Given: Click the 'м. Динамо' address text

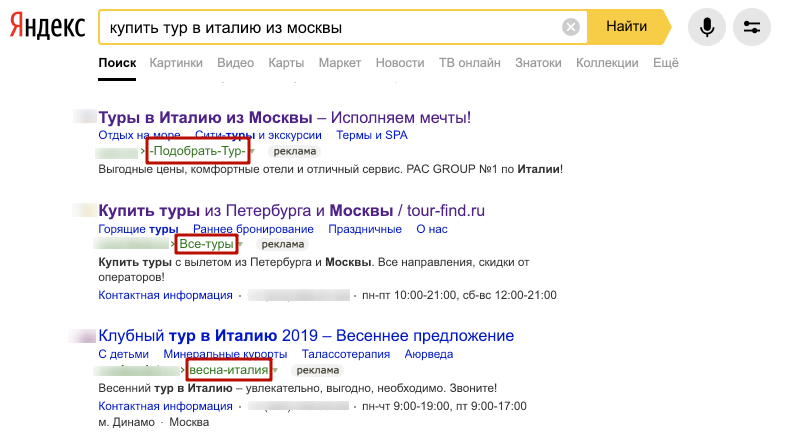Looking at the screenshot, I should click(126, 423).
